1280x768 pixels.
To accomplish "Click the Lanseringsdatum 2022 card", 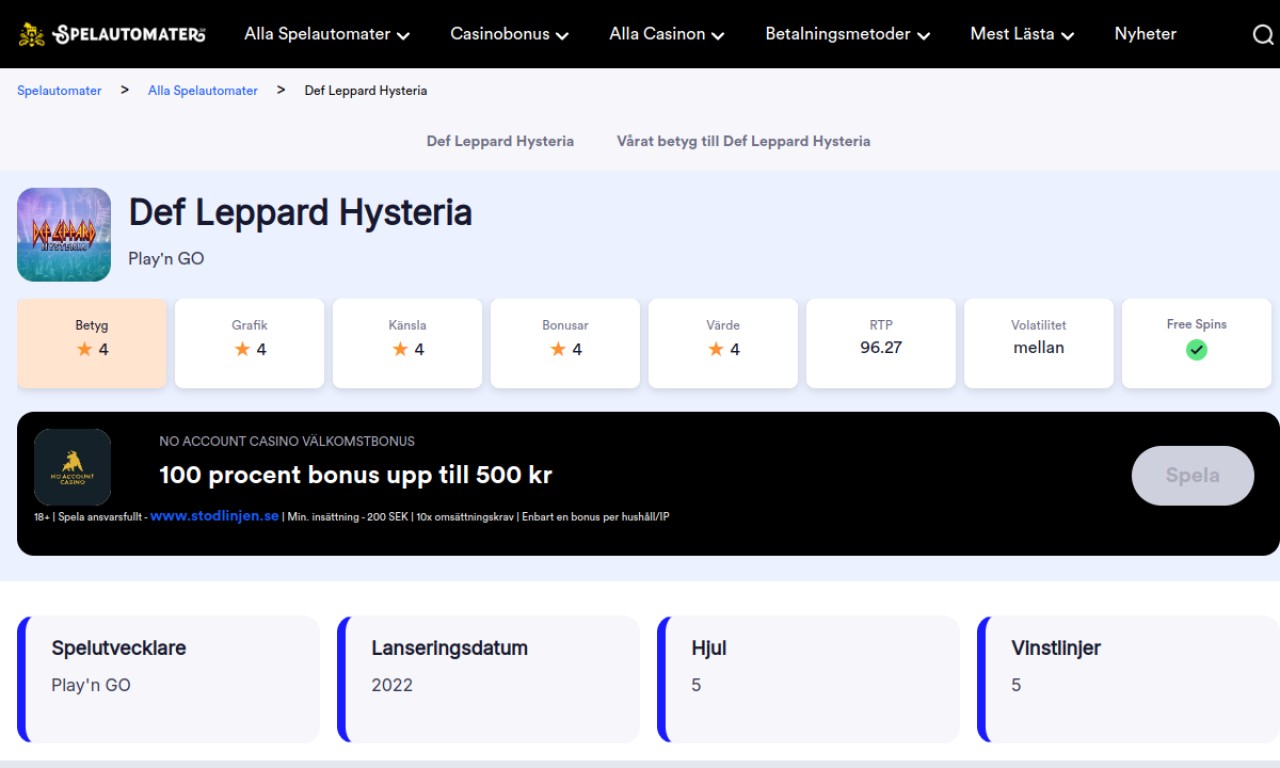I will pos(489,679).
